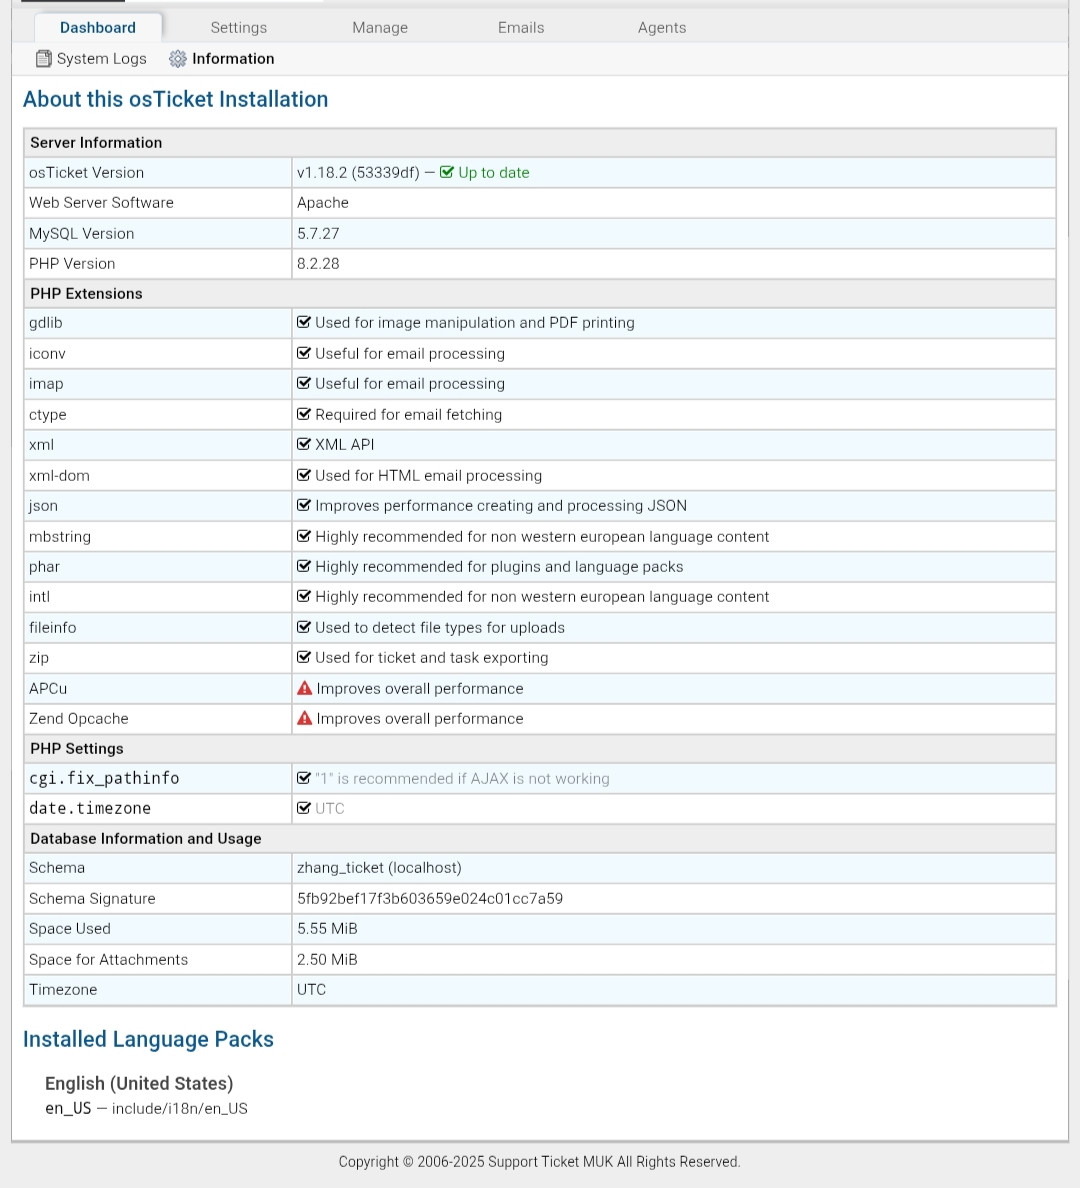This screenshot has height=1188, width=1080.
Task: Click the date.timezone check mark
Action: click(x=304, y=808)
